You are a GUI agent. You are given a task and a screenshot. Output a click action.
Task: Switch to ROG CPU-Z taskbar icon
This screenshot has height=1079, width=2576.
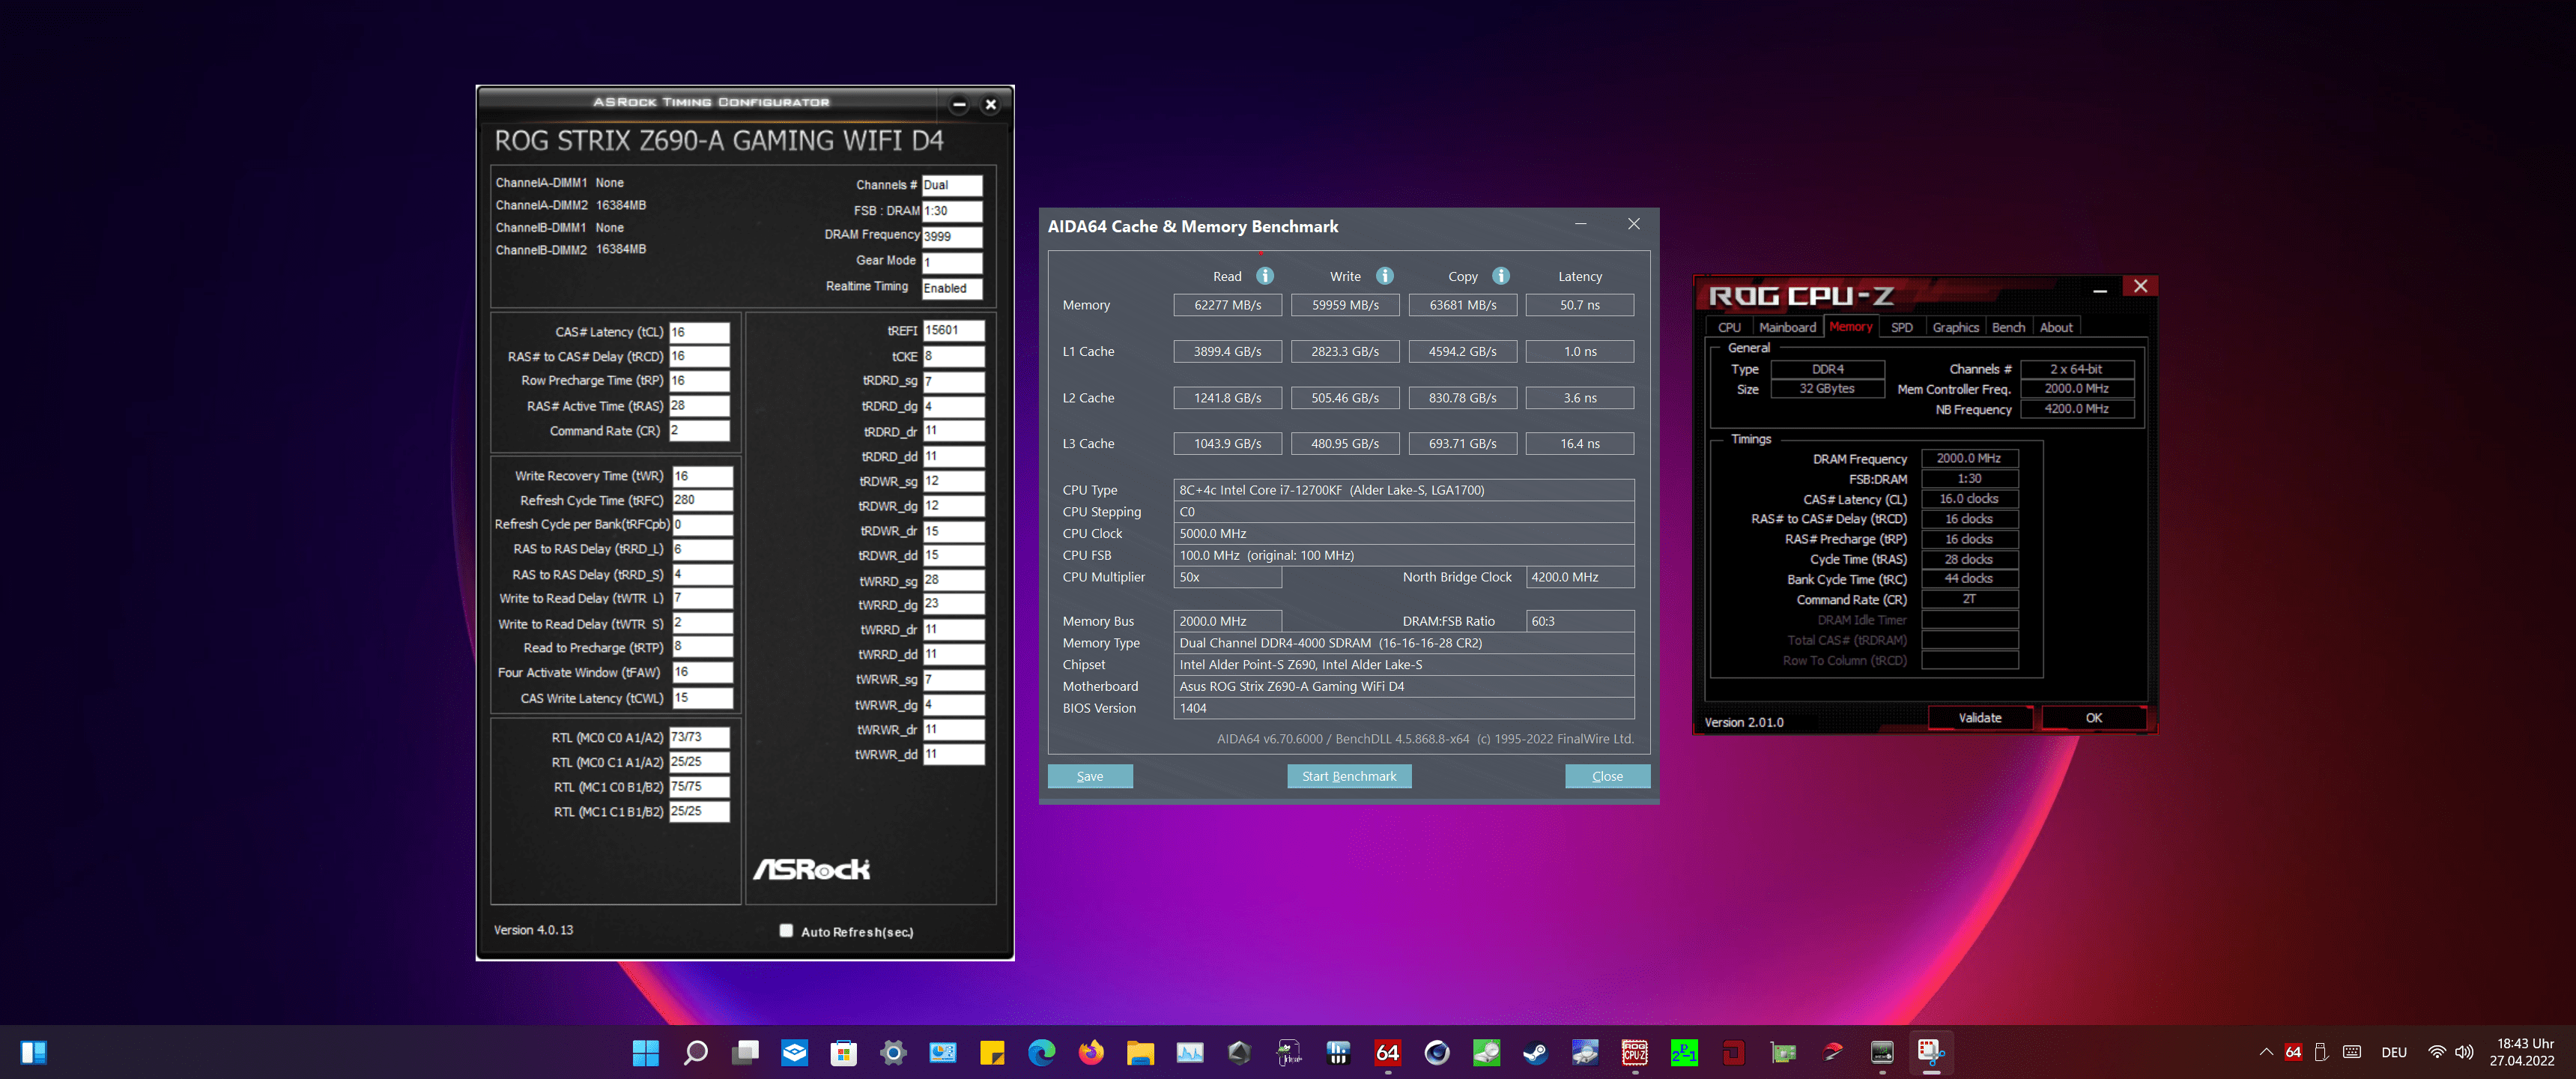pyautogui.click(x=1635, y=1052)
